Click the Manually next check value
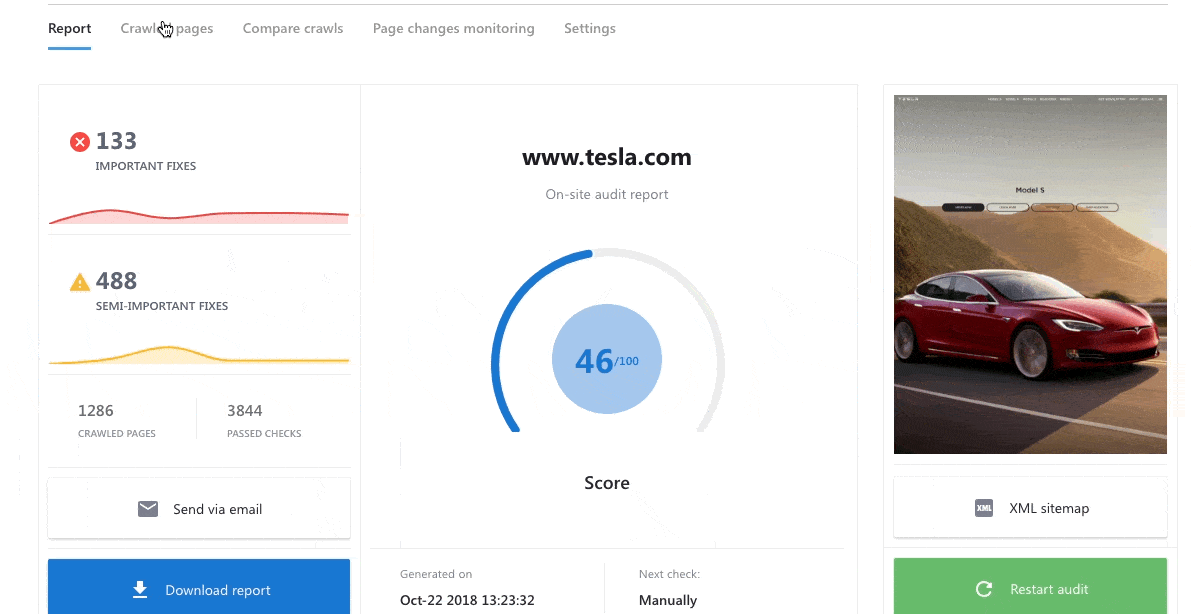 (668, 600)
